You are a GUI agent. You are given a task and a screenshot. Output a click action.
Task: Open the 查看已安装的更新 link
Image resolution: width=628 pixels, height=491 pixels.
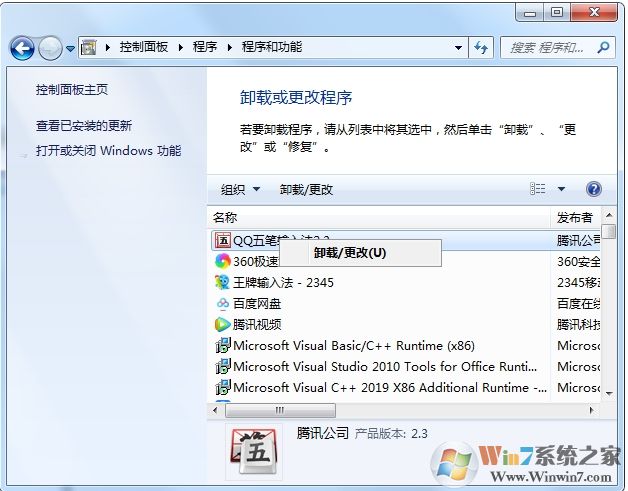(84, 126)
